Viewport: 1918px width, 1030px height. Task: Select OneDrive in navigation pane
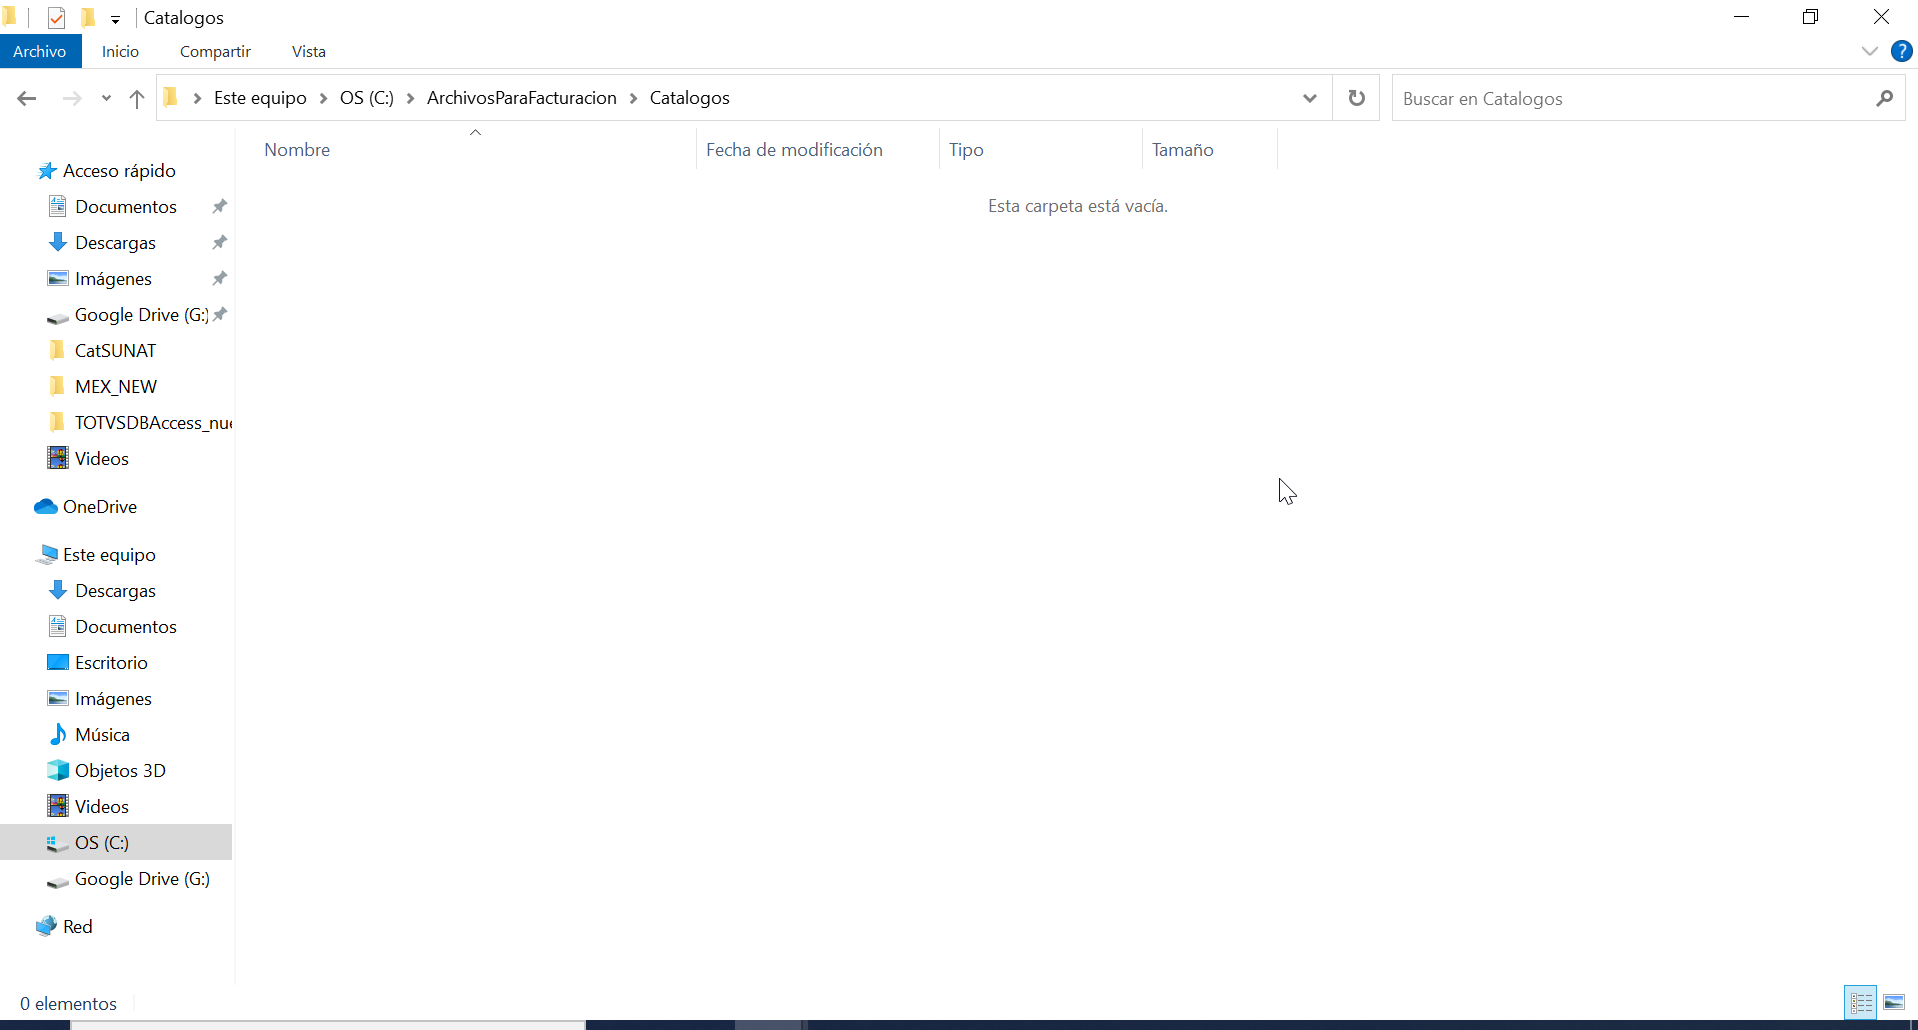[99, 507]
